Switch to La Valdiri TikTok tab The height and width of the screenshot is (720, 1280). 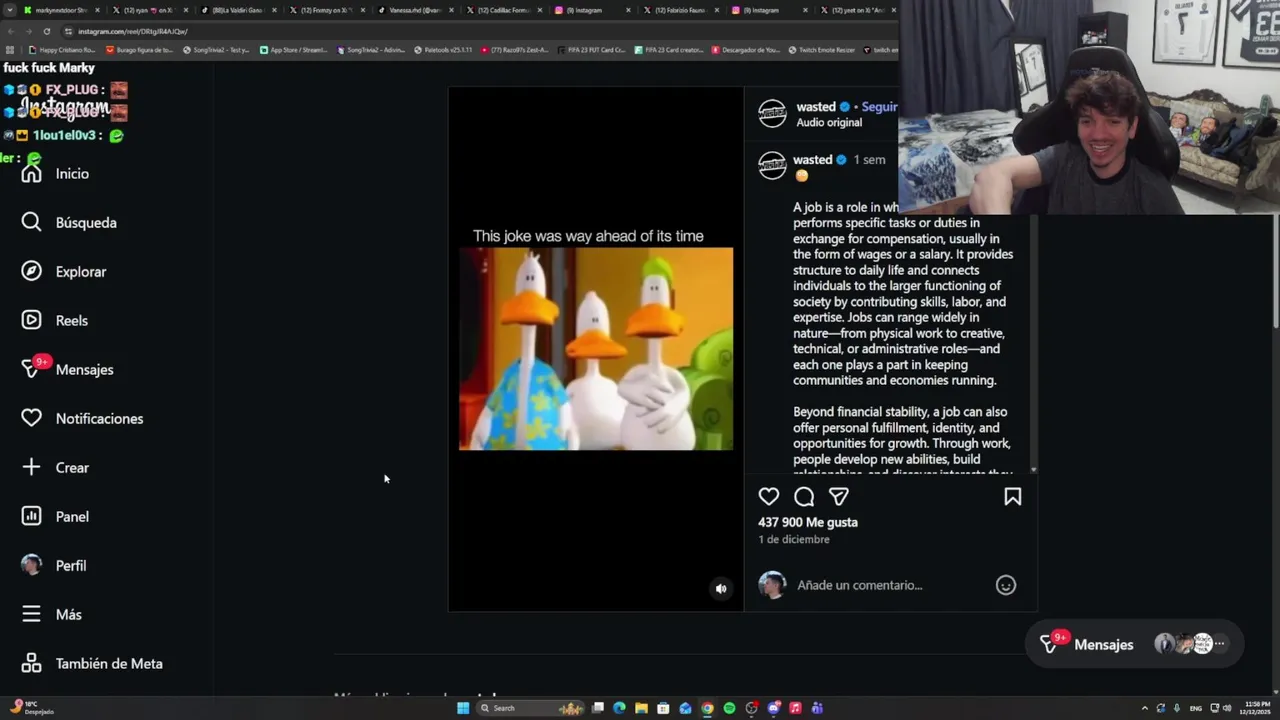(x=237, y=10)
